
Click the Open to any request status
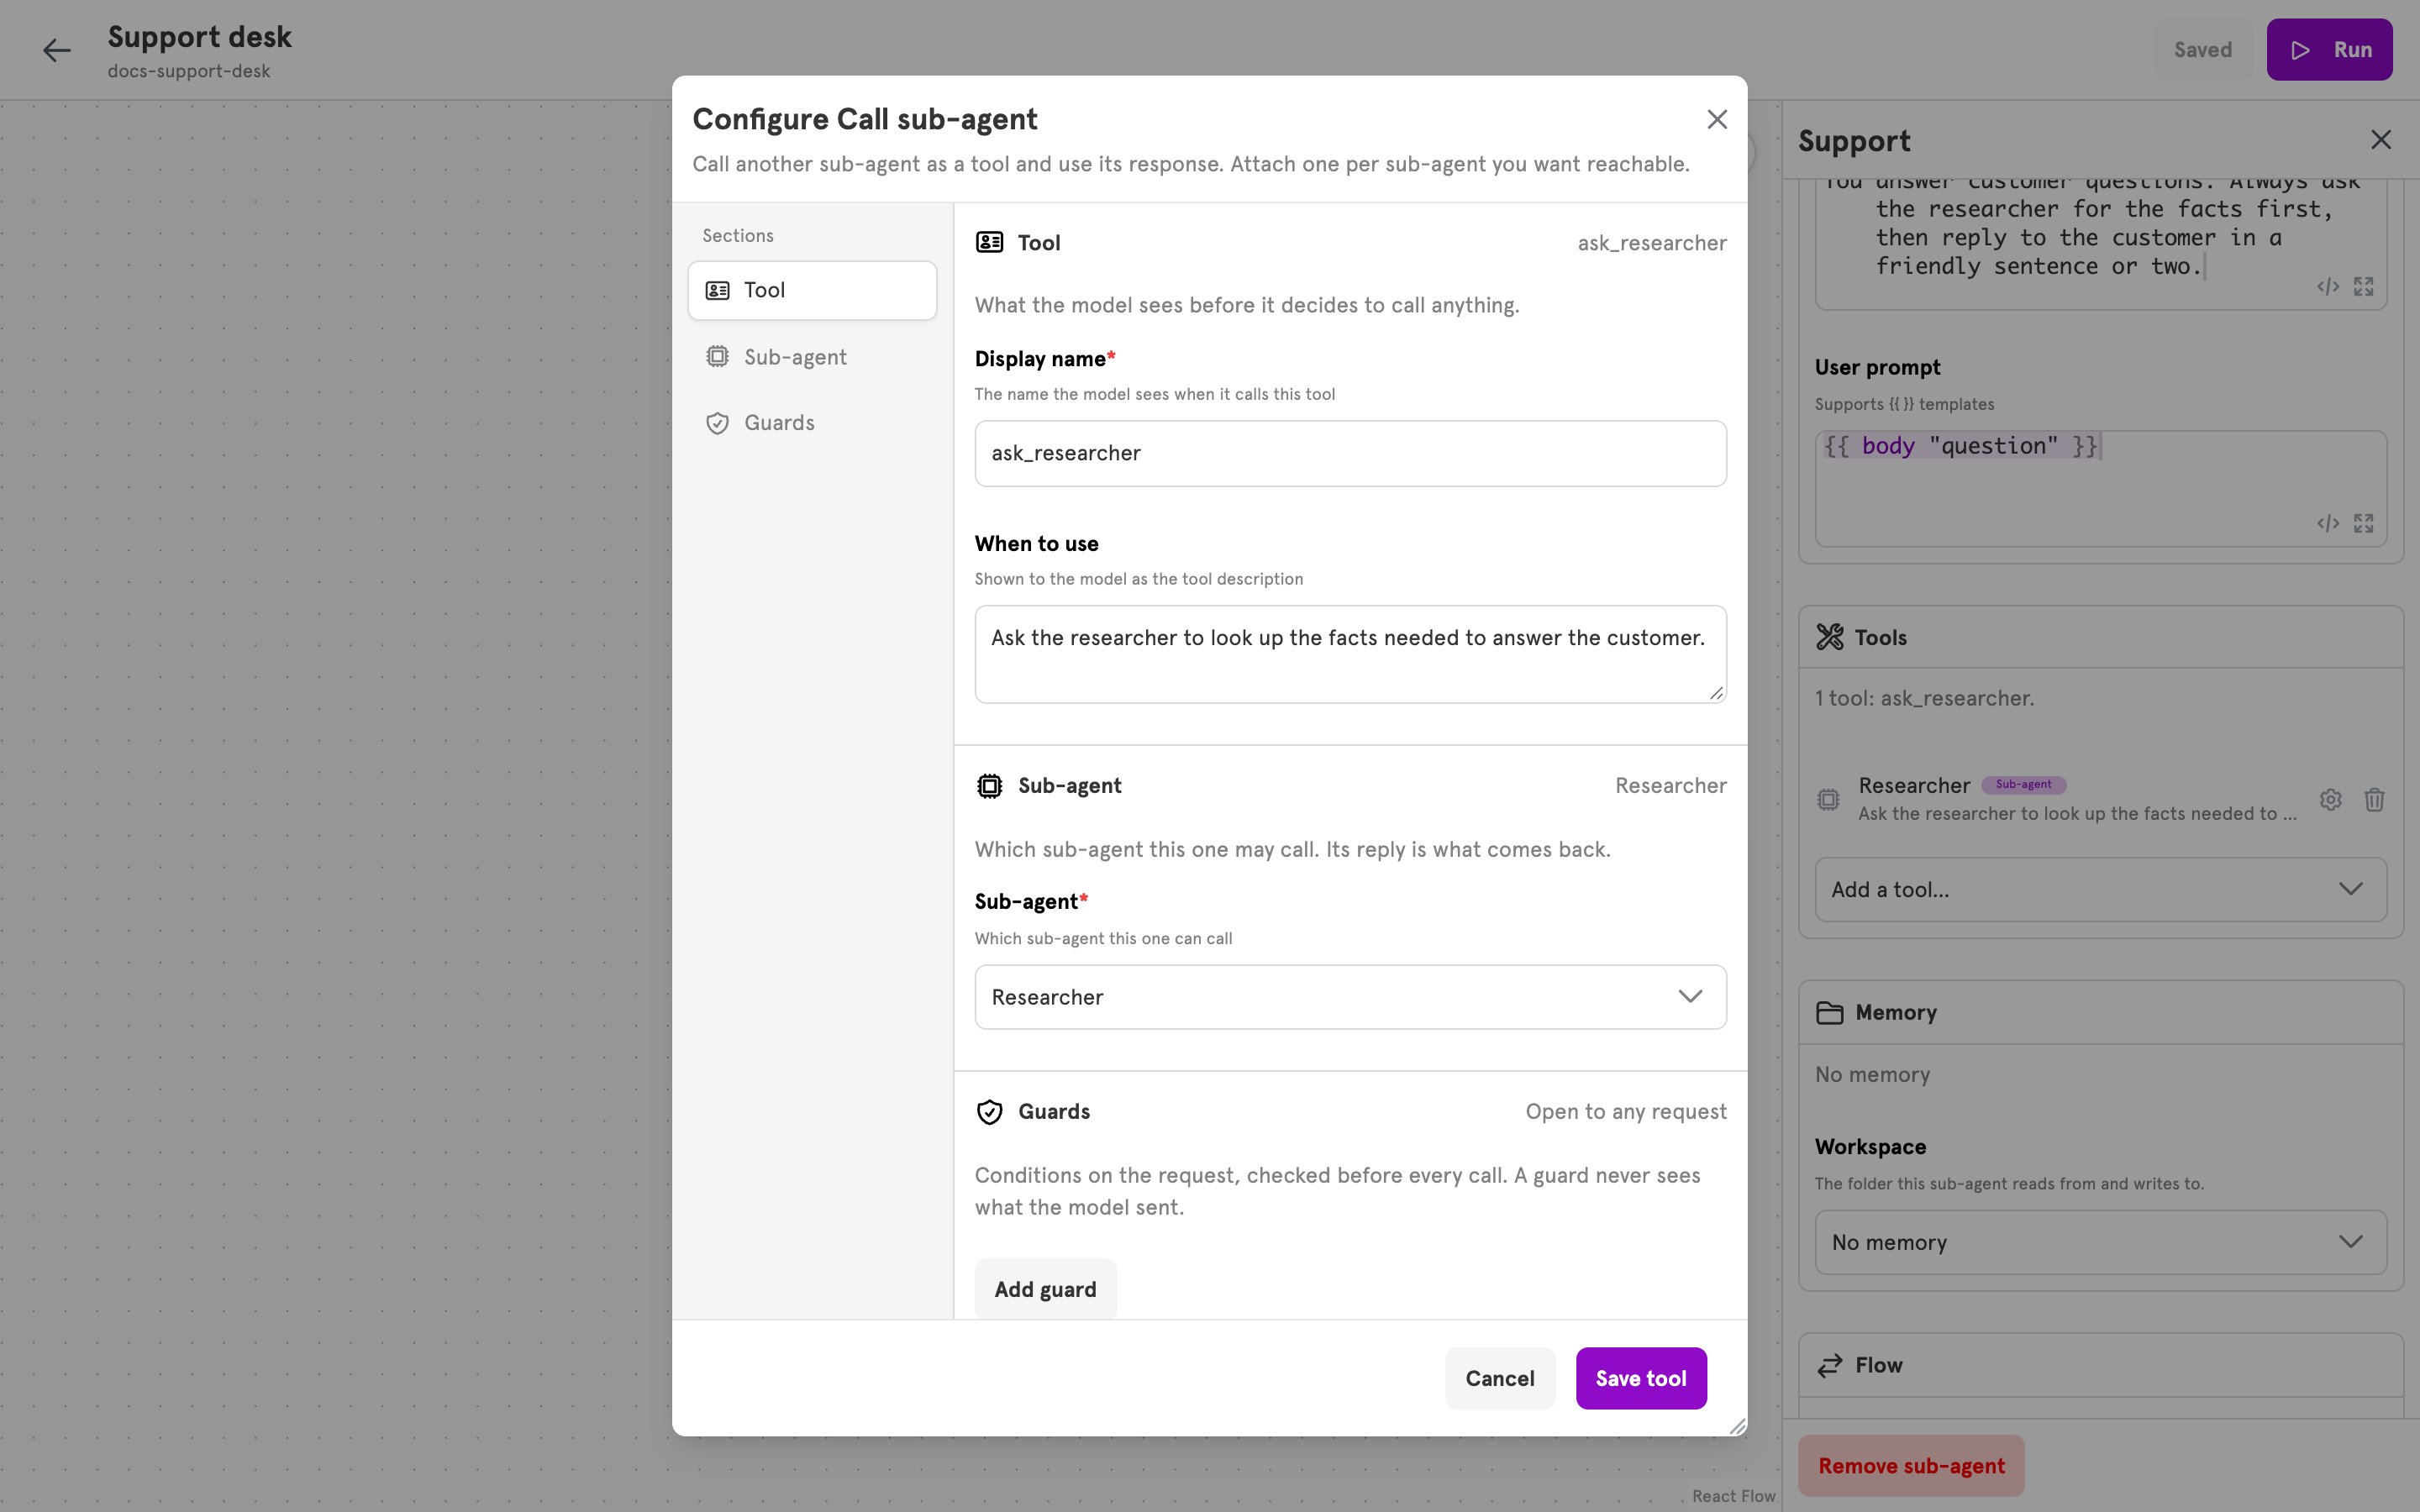(1626, 1112)
